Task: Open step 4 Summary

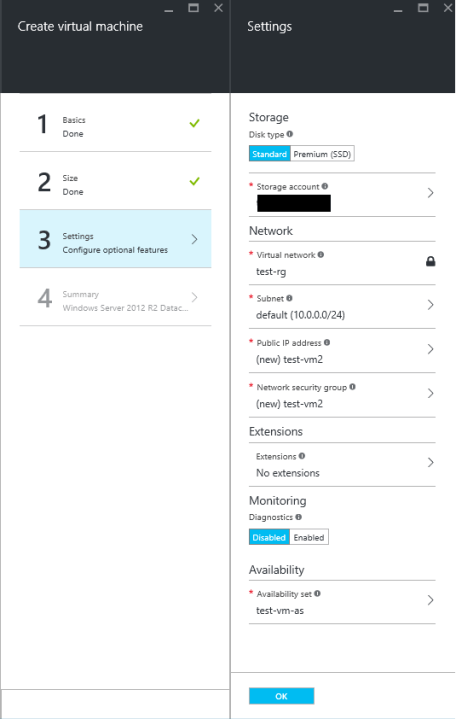Action: click(115, 297)
